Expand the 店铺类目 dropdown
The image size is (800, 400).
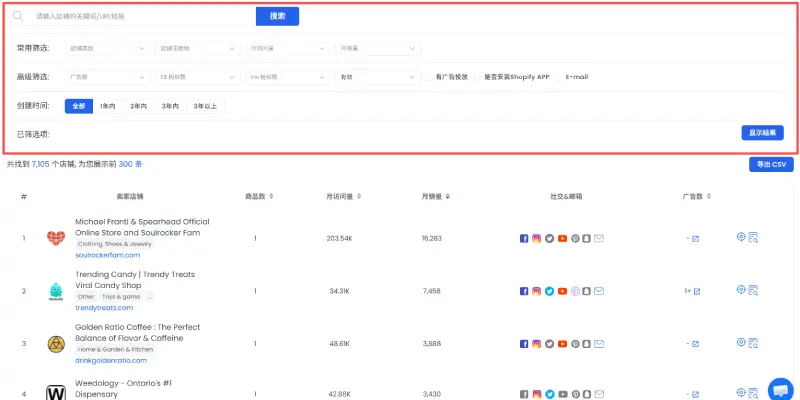point(108,48)
